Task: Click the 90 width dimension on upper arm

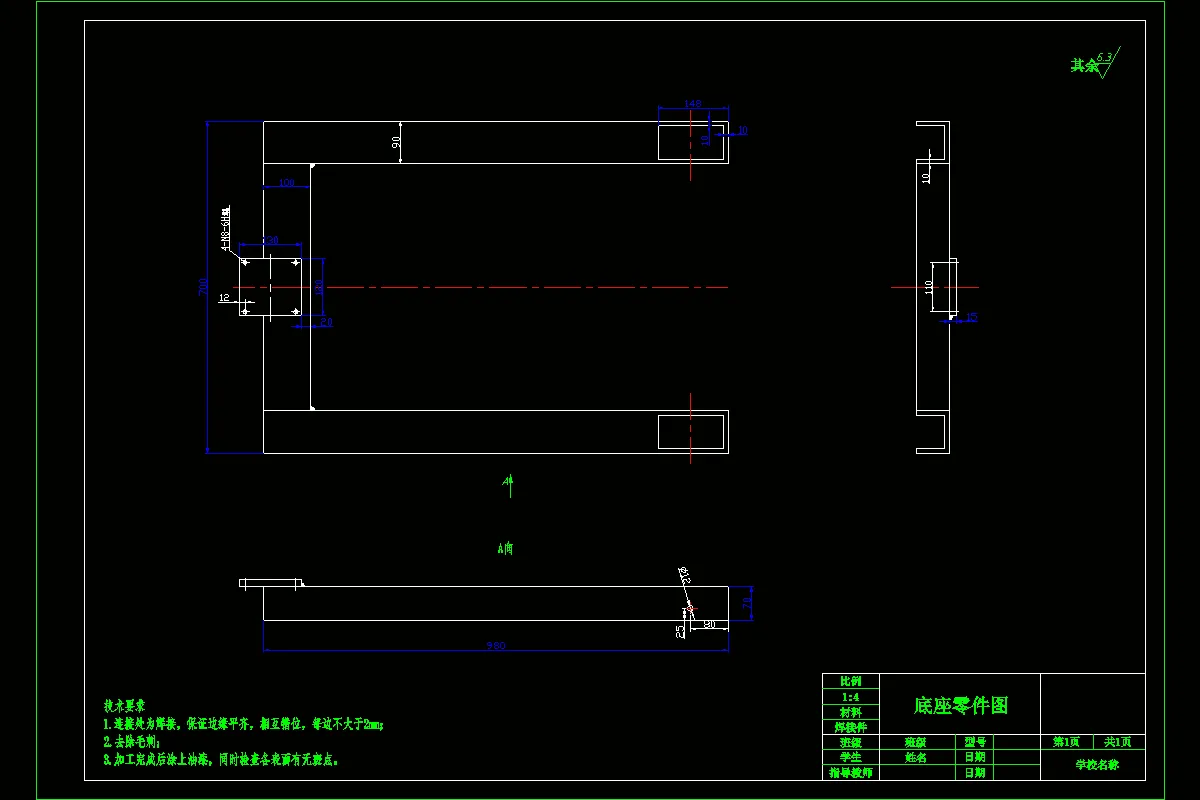Action: point(396,142)
